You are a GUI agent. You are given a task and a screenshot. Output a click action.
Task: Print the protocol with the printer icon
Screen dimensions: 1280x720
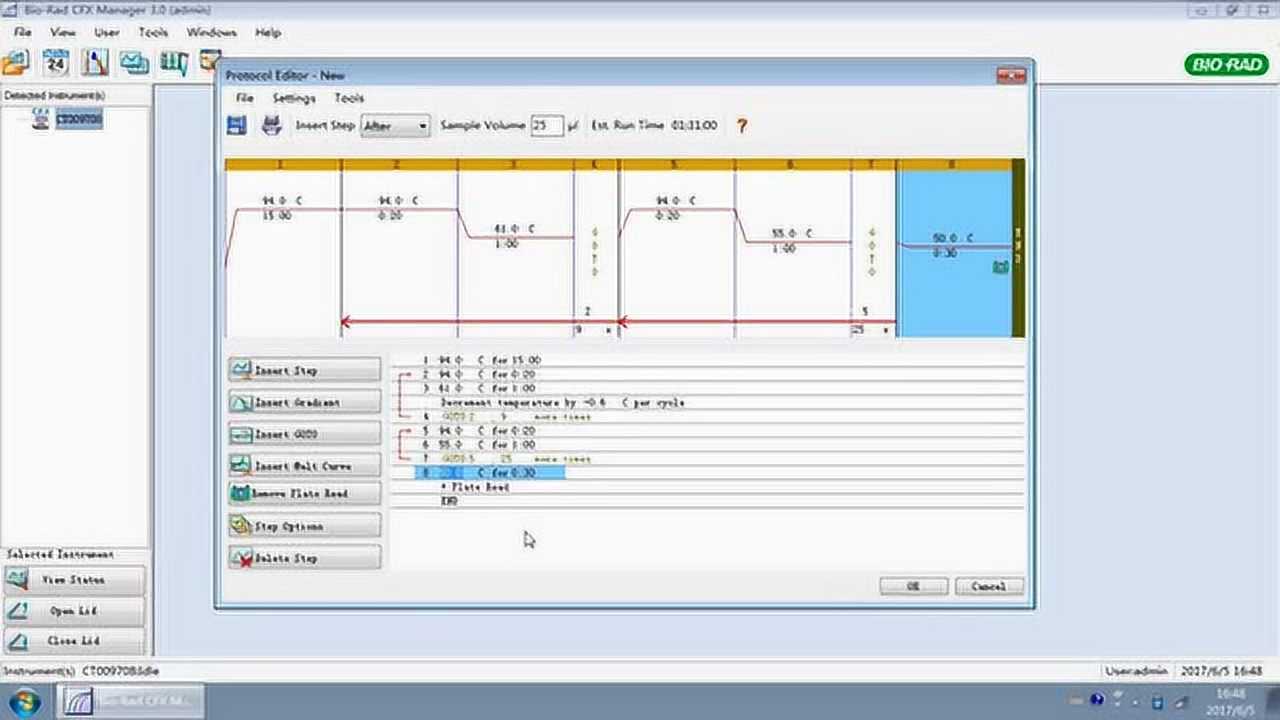click(271, 125)
